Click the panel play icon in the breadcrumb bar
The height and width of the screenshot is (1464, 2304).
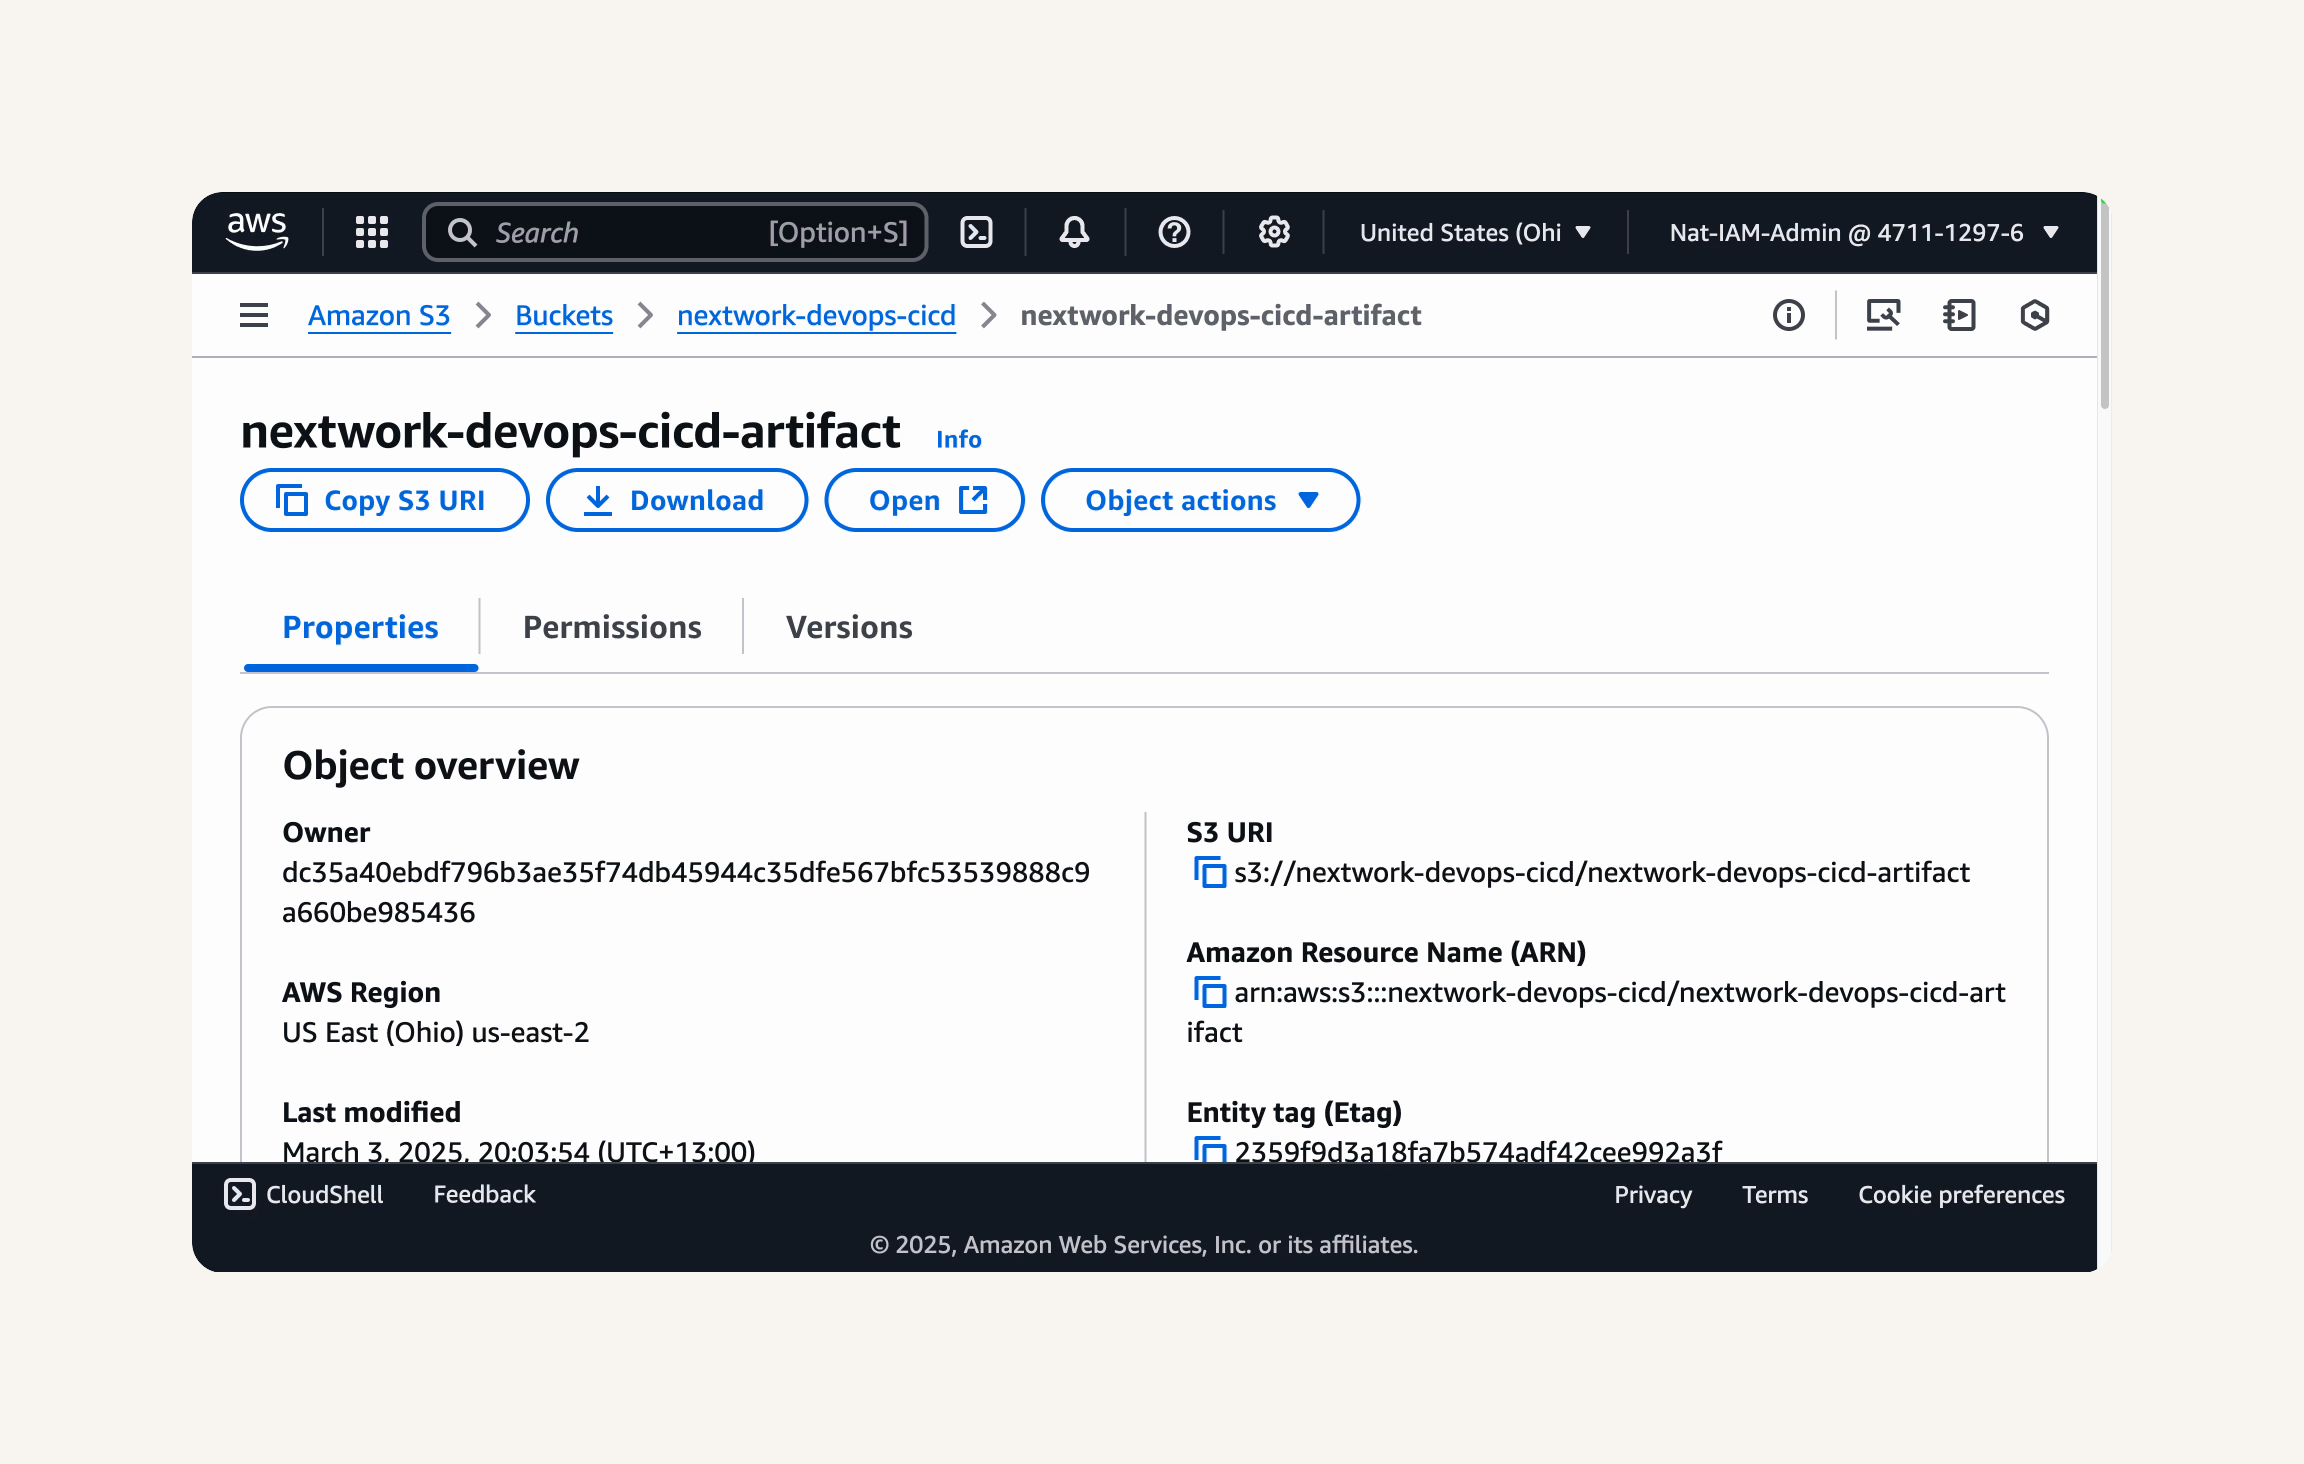point(1959,315)
